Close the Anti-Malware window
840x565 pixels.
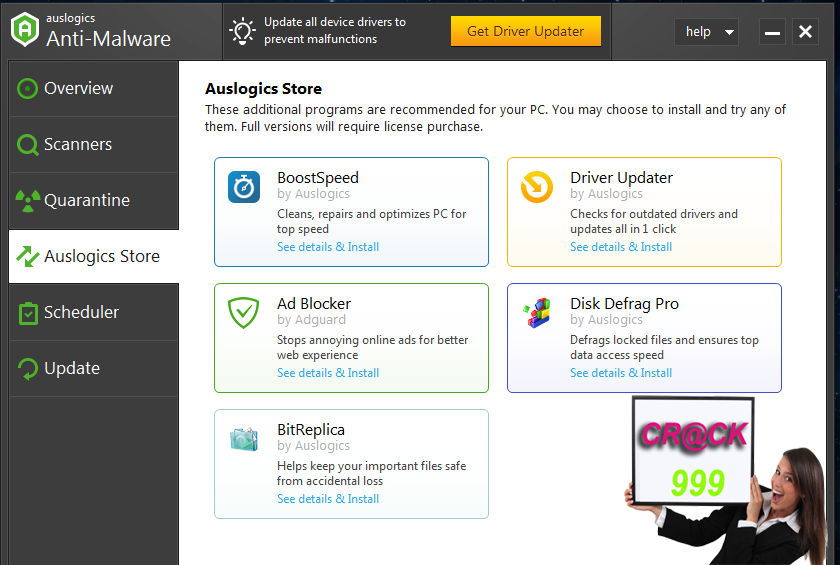click(805, 32)
